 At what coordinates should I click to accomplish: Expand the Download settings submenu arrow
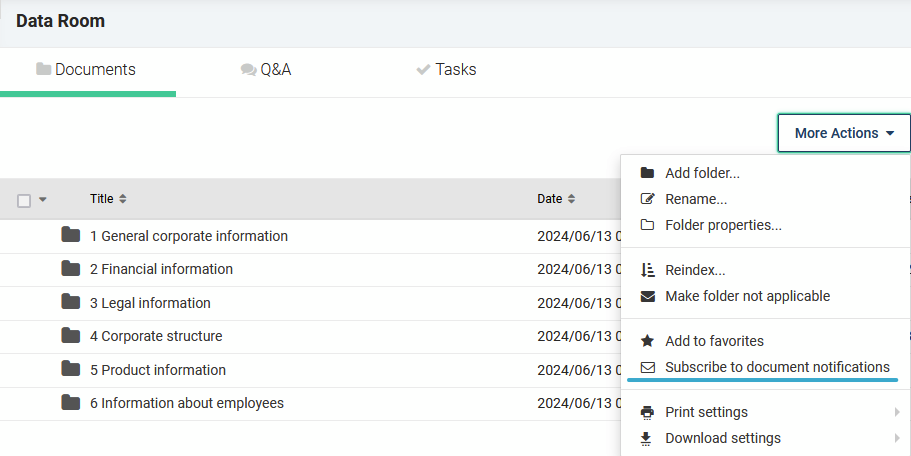coord(898,438)
